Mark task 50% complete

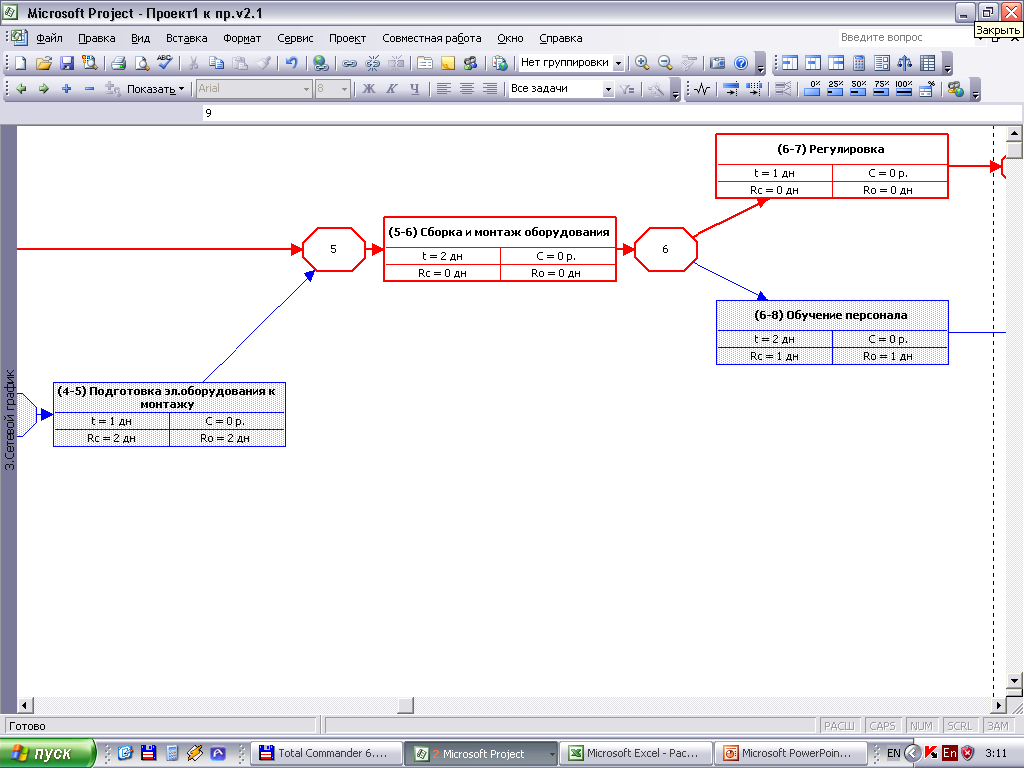(858, 89)
